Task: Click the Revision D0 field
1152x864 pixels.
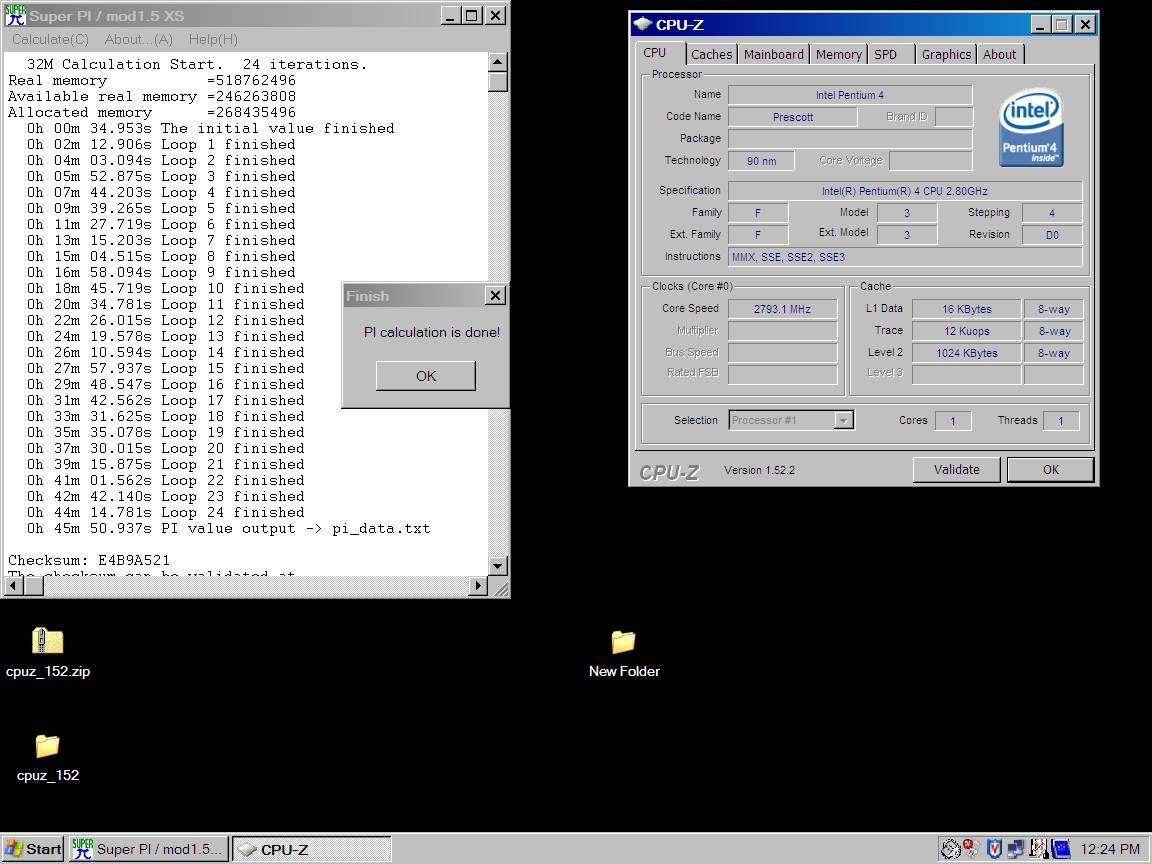Action: 1052,235
